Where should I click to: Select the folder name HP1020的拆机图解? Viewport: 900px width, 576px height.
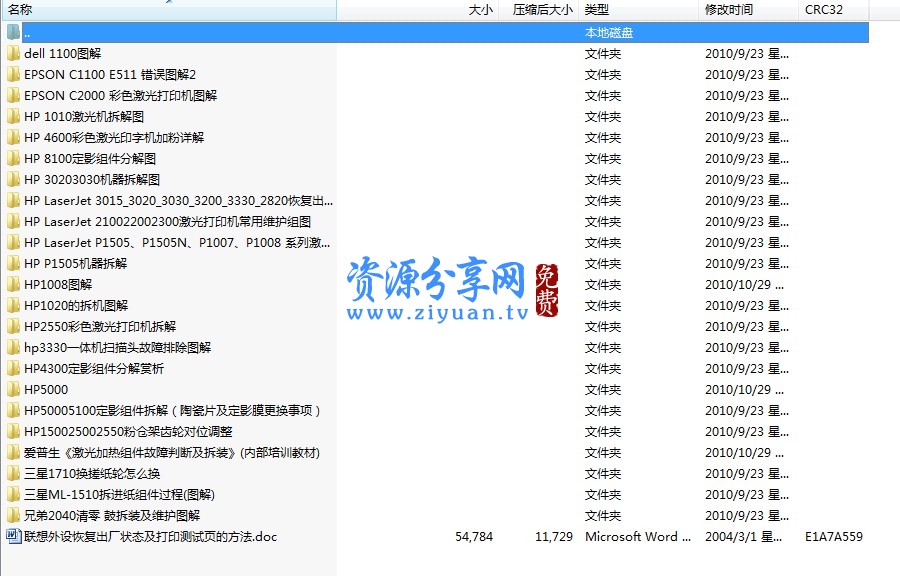coord(76,305)
